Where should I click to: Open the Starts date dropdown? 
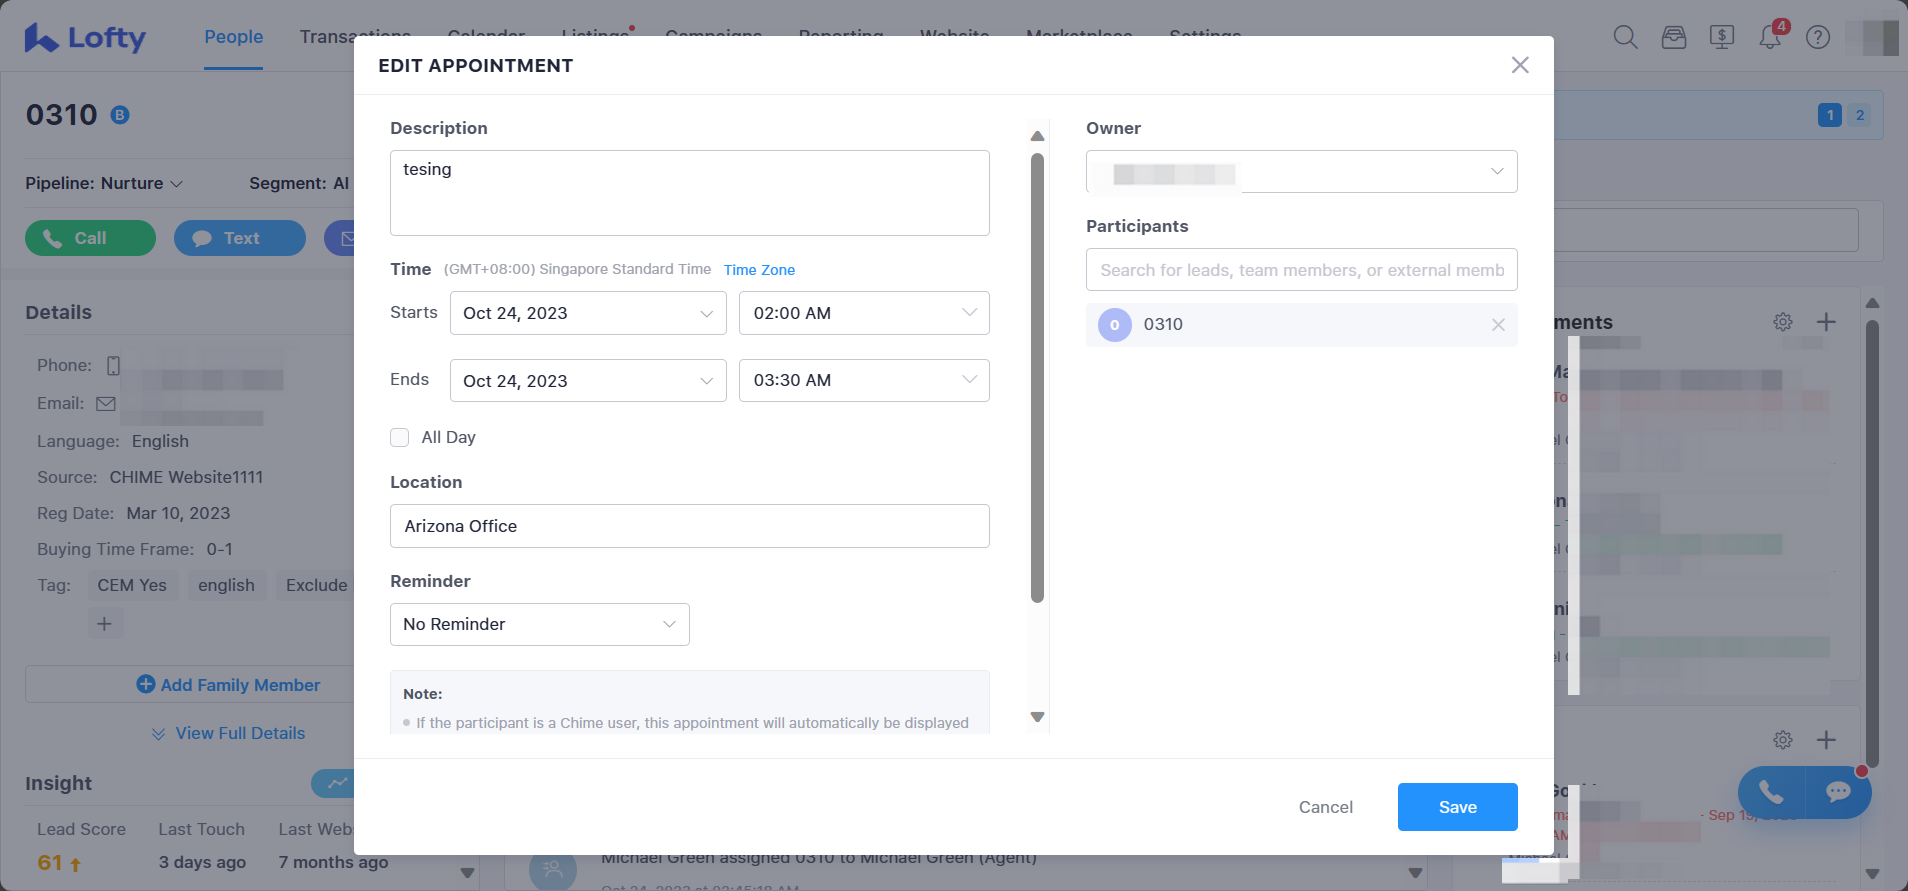point(588,313)
